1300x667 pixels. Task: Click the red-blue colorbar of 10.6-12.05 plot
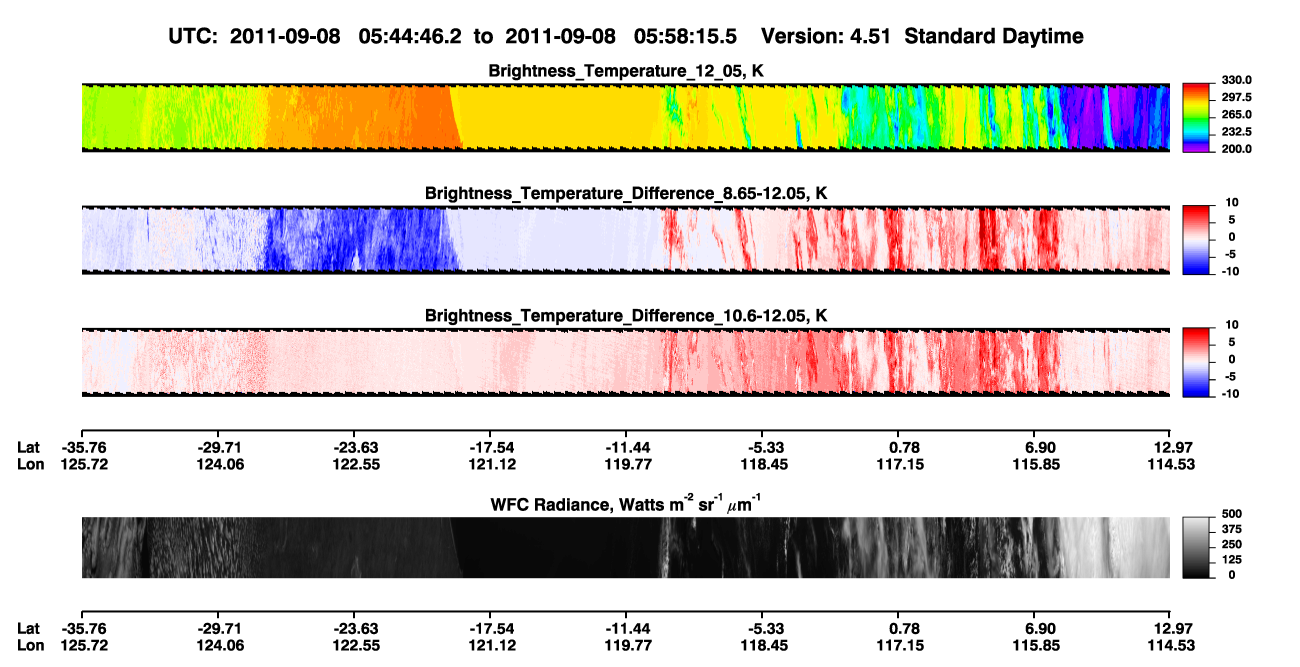tap(1197, 362)
